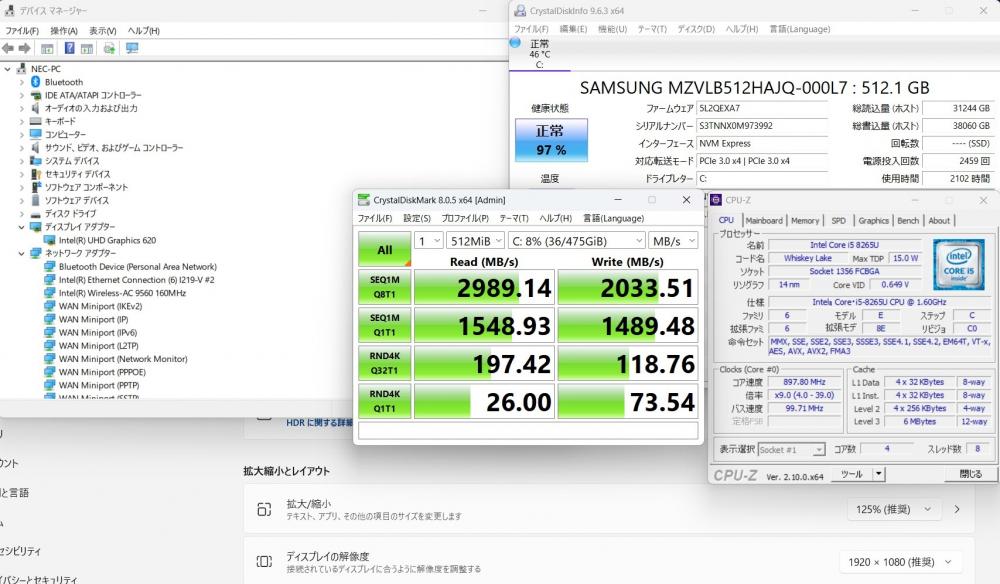The image size is (1000, 584).
Task: Click the display resolution icon in Settings
Action: tap(264, 562)
